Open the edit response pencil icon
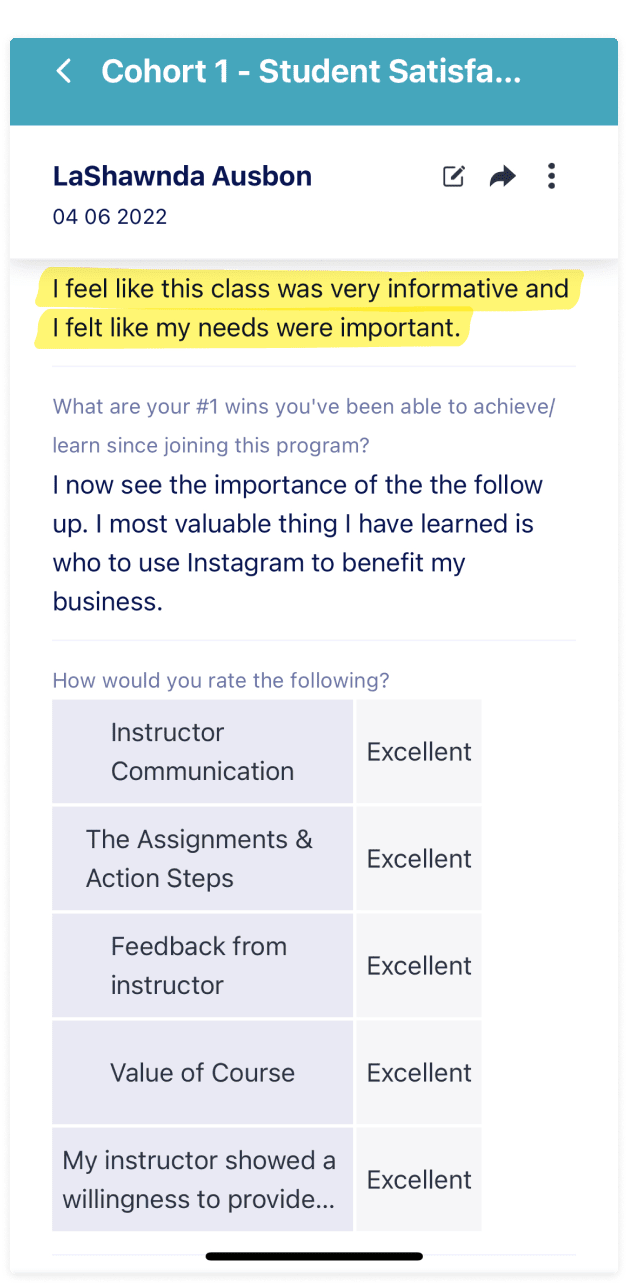The height and width of the screenshot is (1283, 631). pos(453,177)
